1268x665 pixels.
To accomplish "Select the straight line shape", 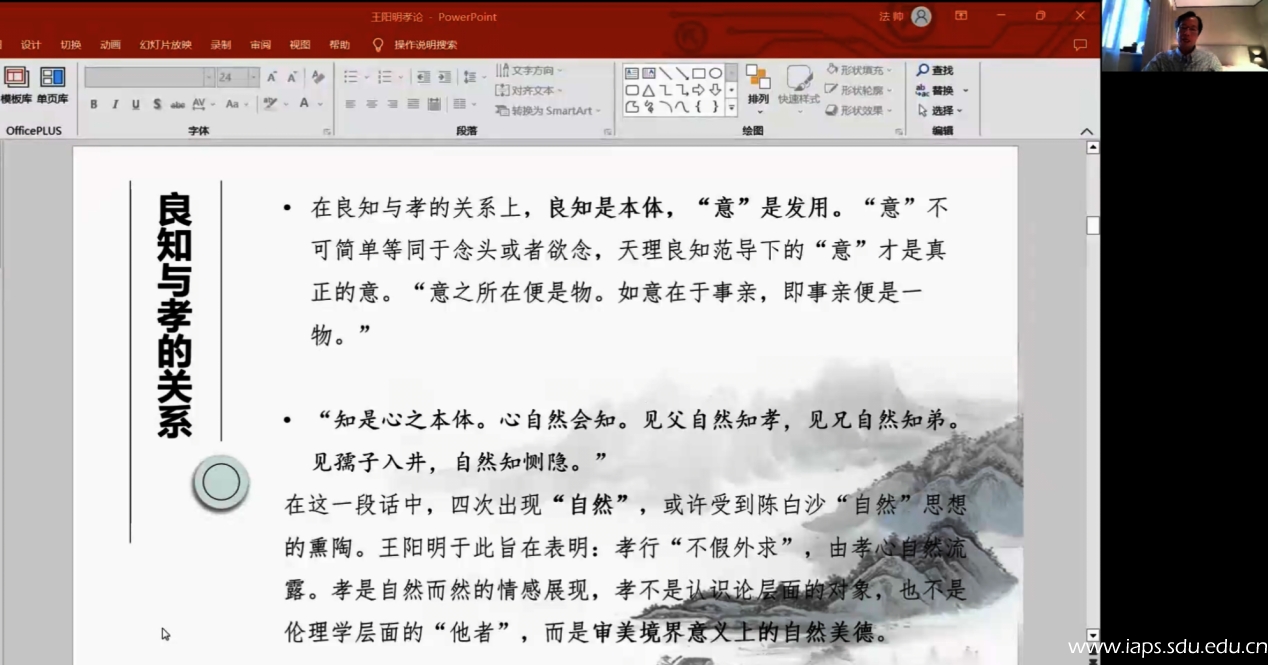I will pyautogui.click(x=666, y=73).
